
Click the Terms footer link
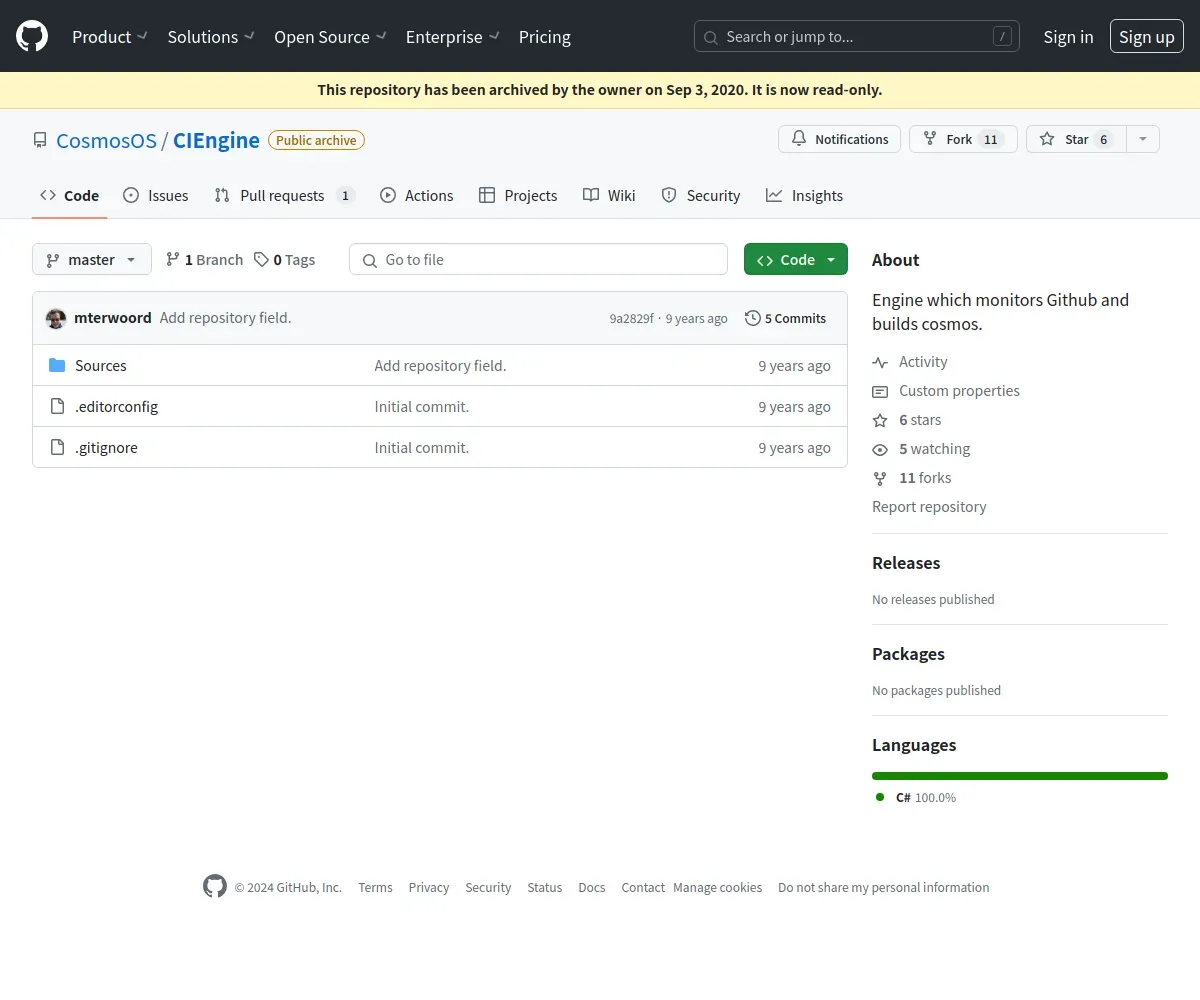pos(375,887)
